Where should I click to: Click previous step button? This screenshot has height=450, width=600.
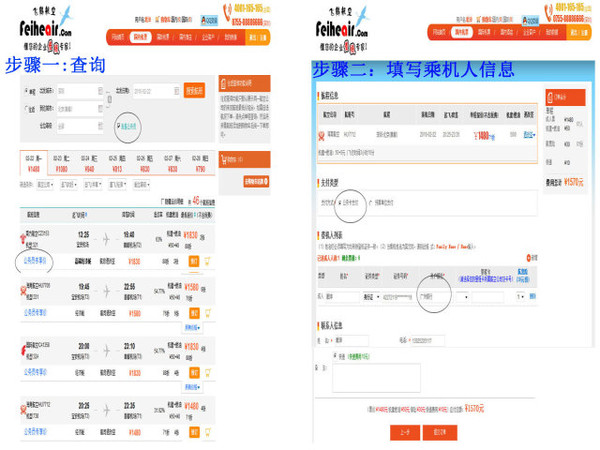(x=405, y=432)
